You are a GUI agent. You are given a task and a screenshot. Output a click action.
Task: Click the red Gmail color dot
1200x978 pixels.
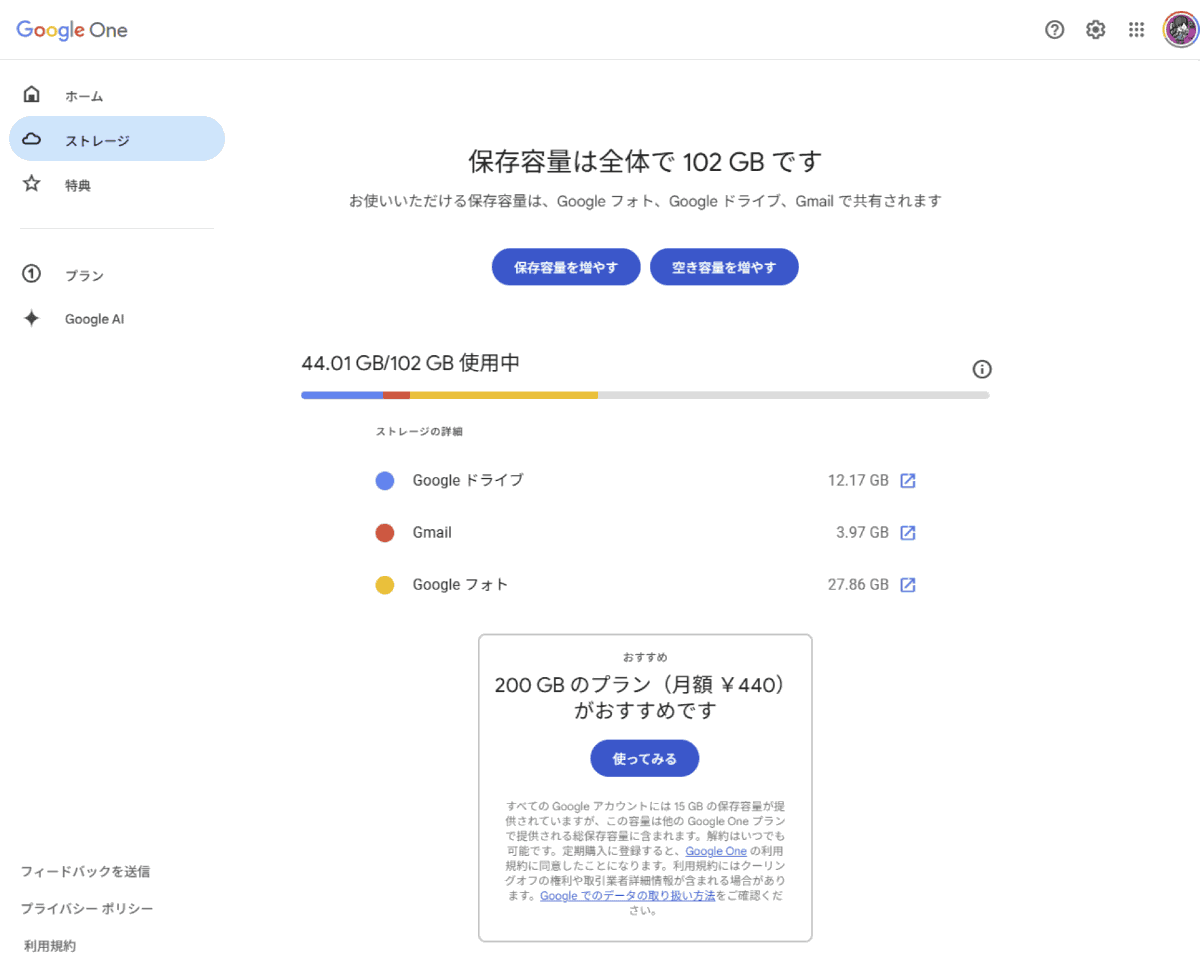point(385,533)
